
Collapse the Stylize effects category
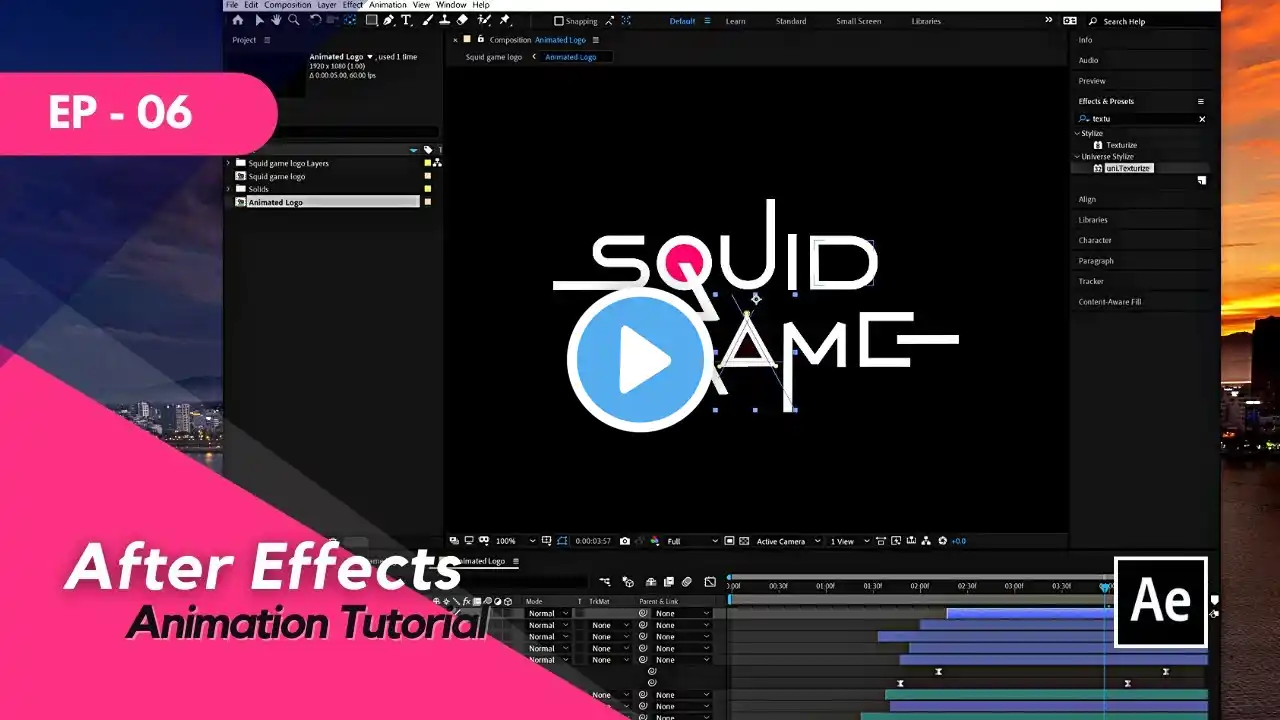[1078, 133]
